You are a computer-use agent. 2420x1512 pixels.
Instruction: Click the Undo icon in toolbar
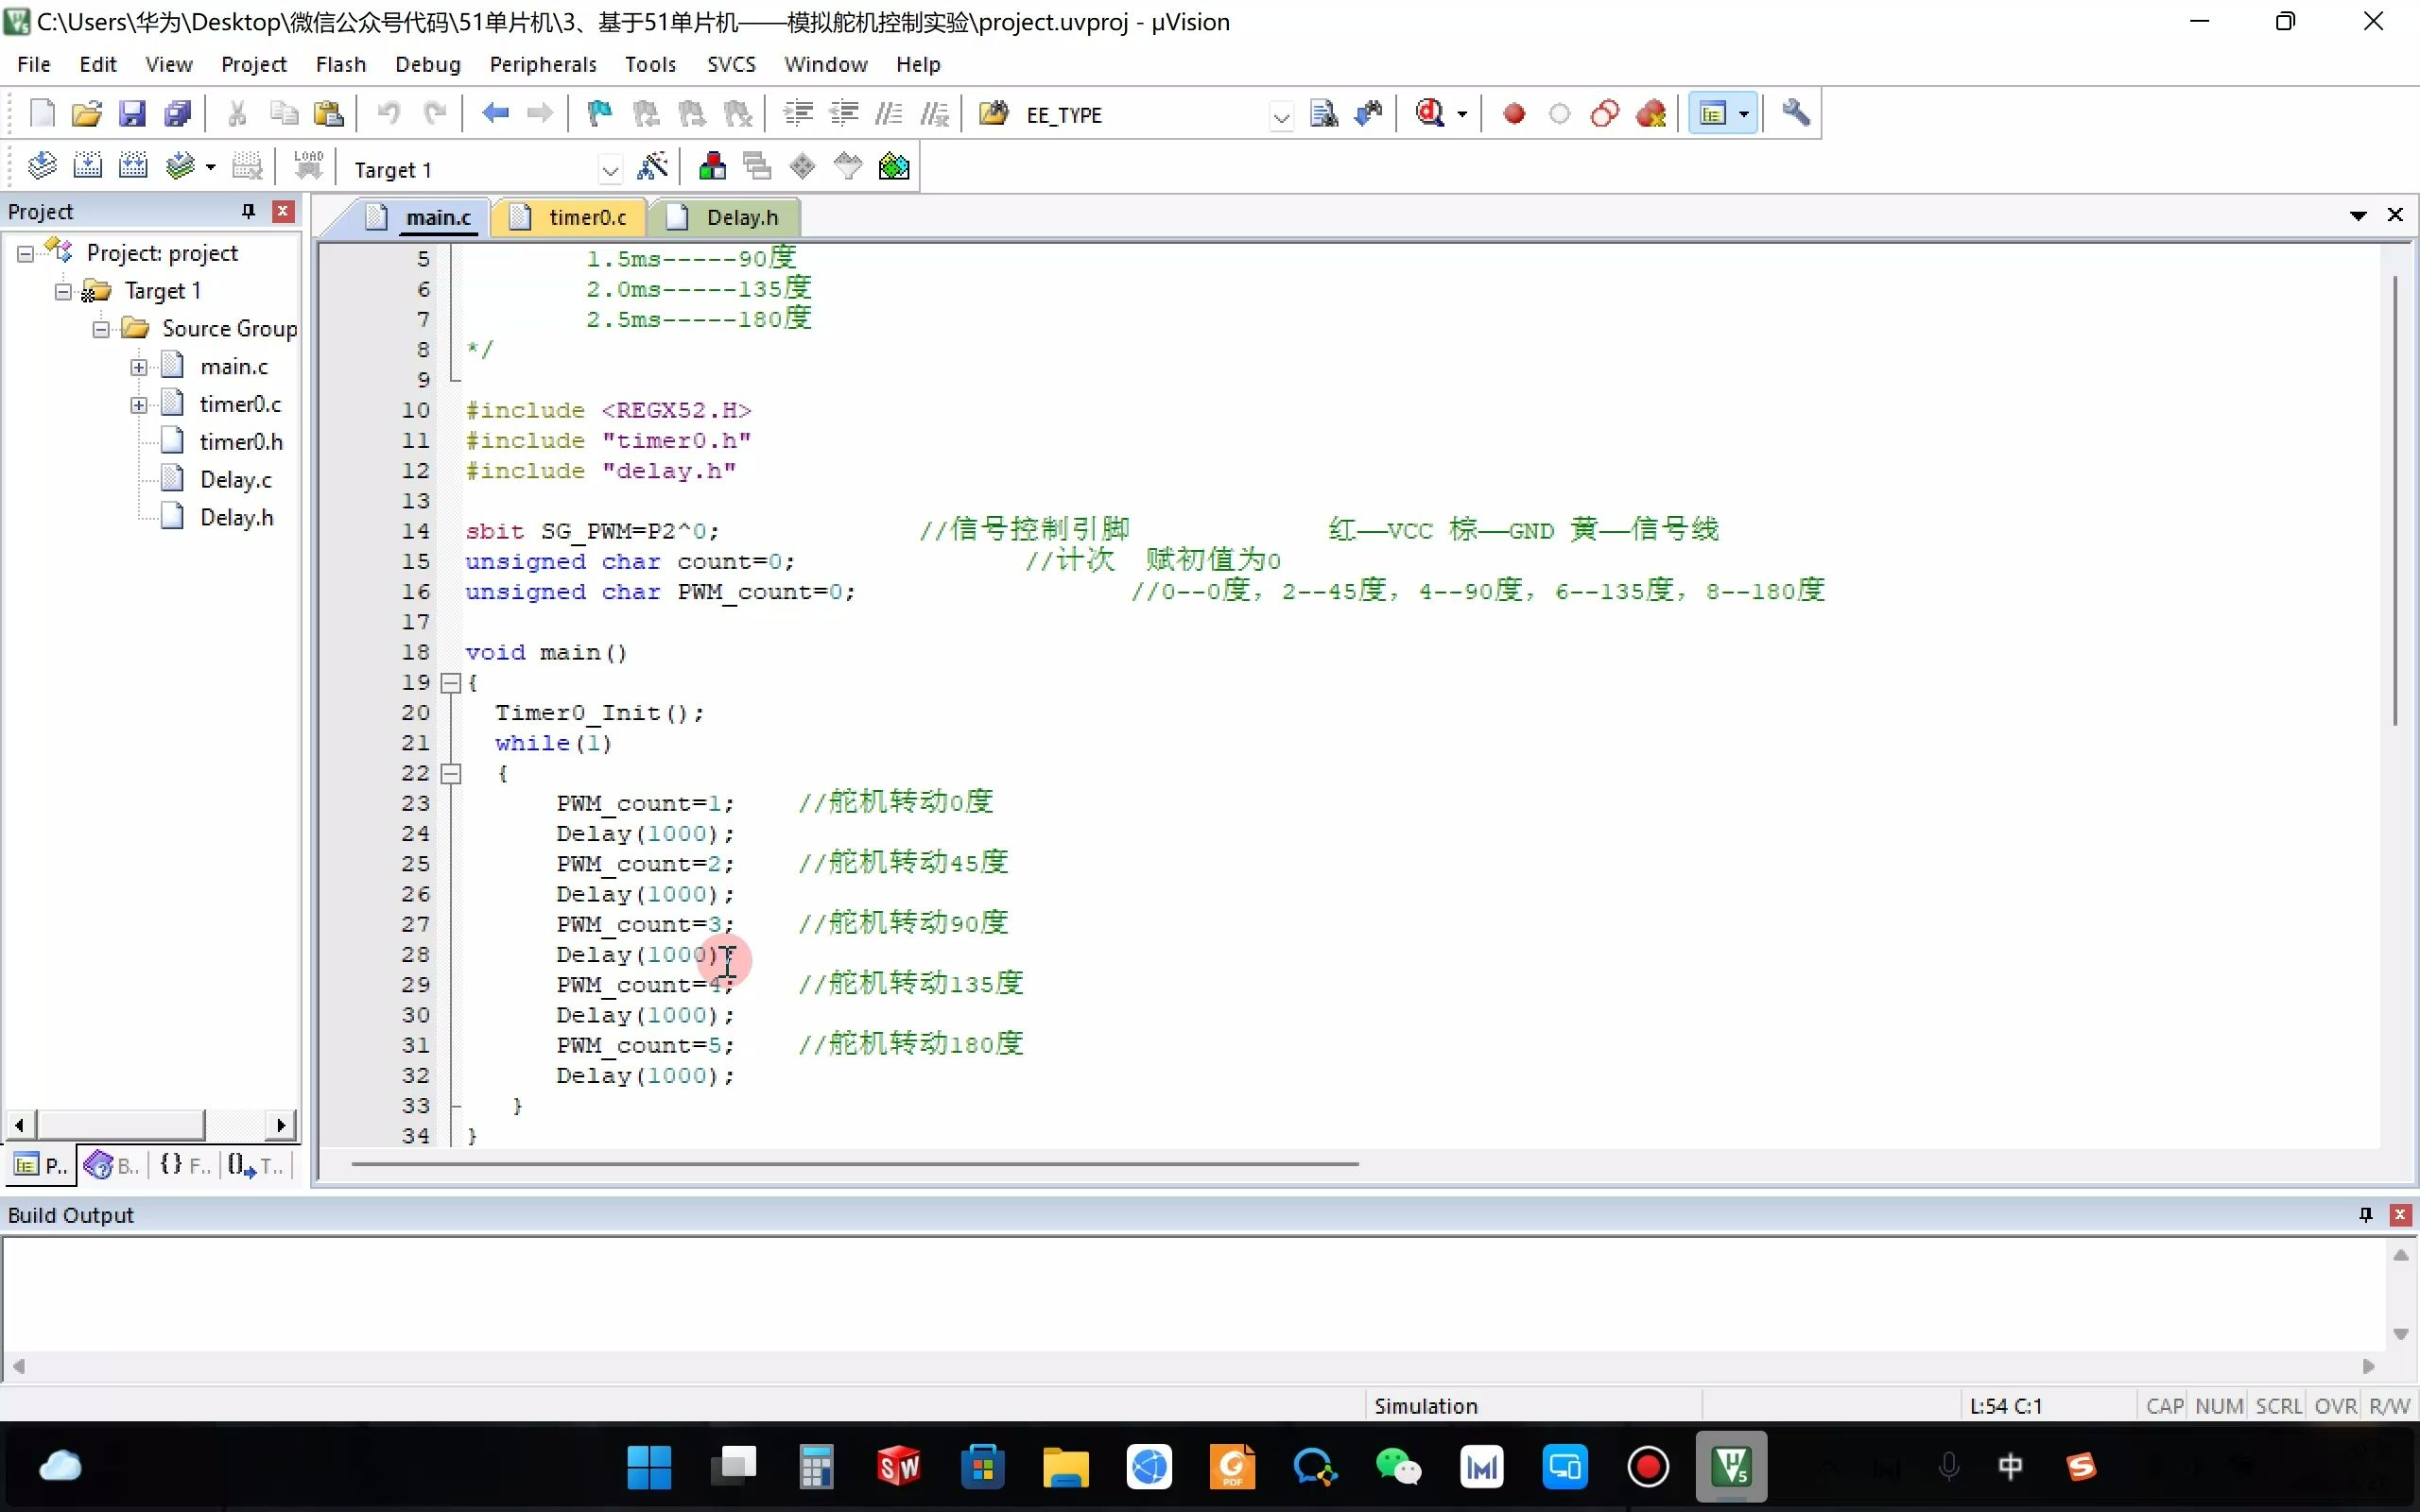387,113
